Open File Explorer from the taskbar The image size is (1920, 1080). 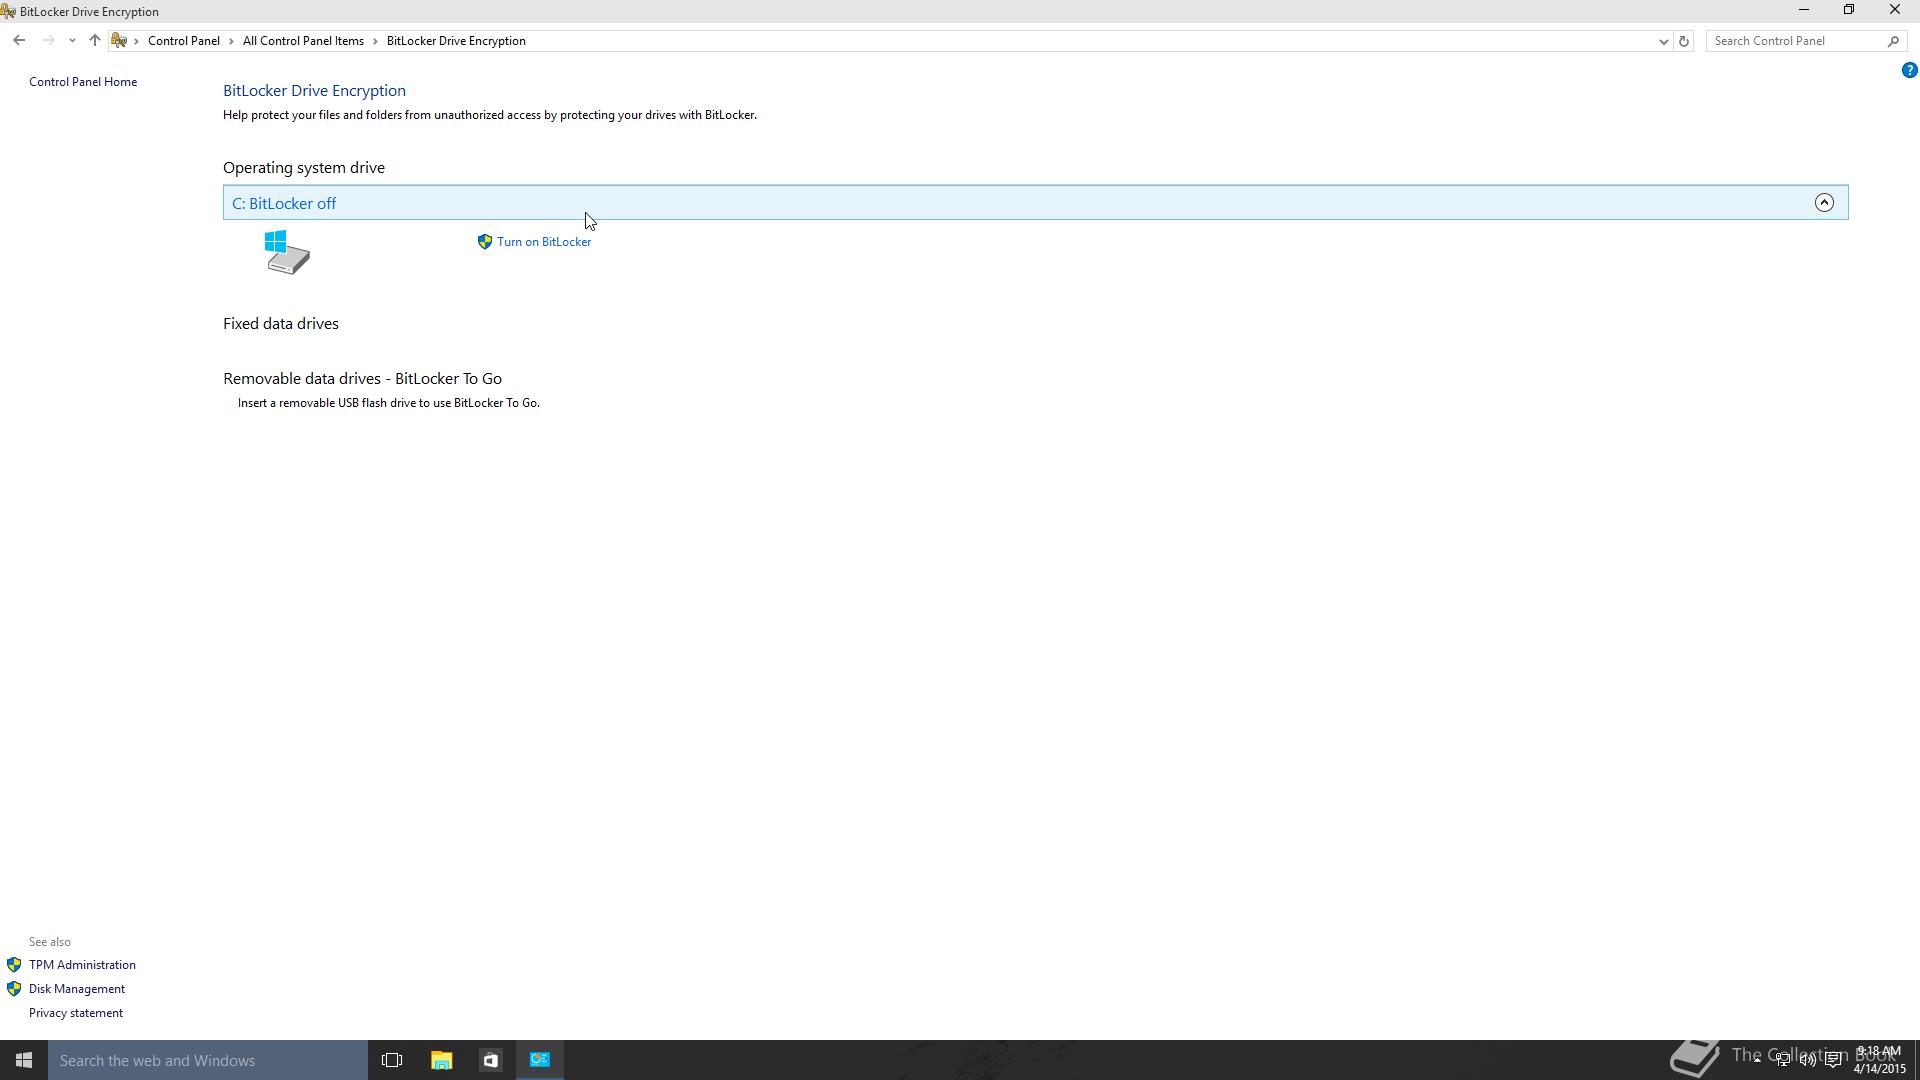tap(441, 1060)
